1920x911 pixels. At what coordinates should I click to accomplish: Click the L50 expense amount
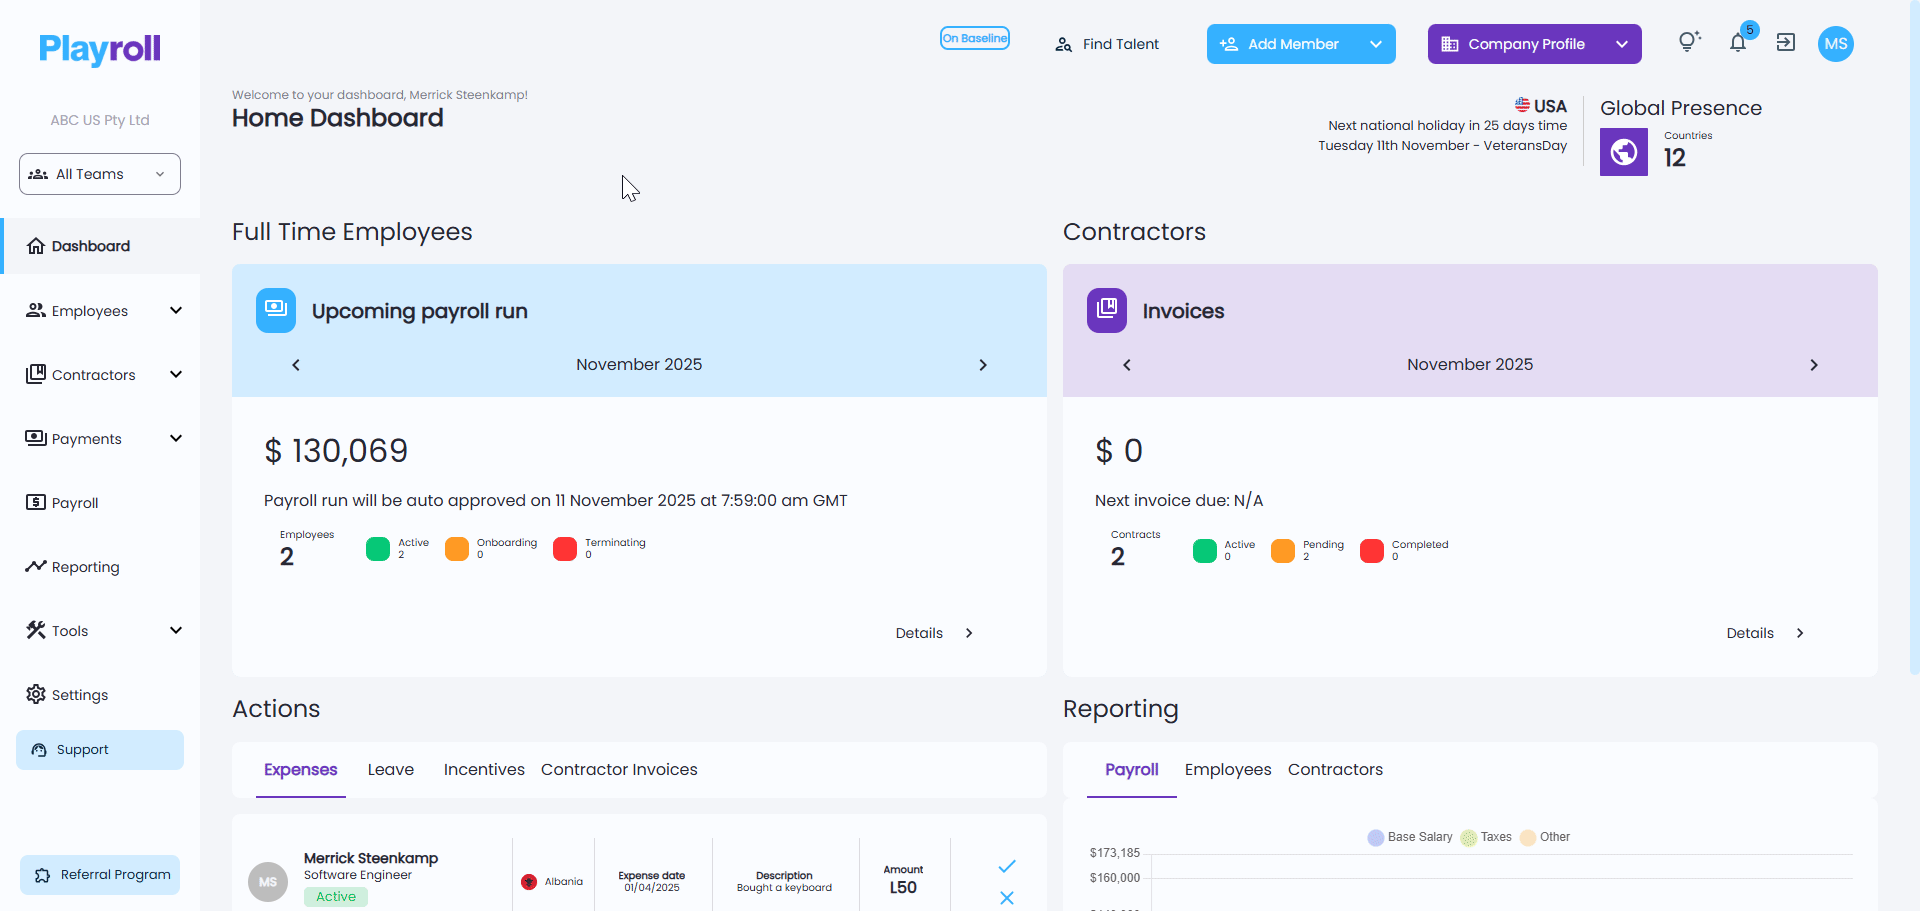coord(903,888)
